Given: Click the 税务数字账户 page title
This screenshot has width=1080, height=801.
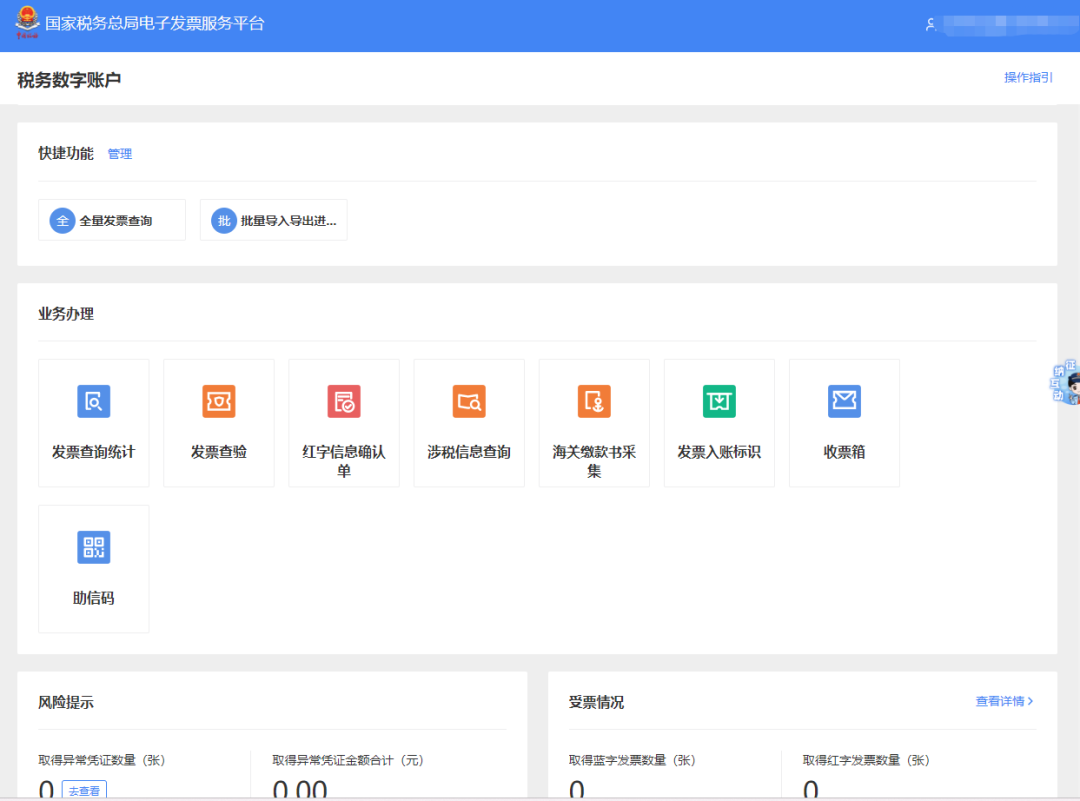Looking at the screenshot, I should (69, 80).
